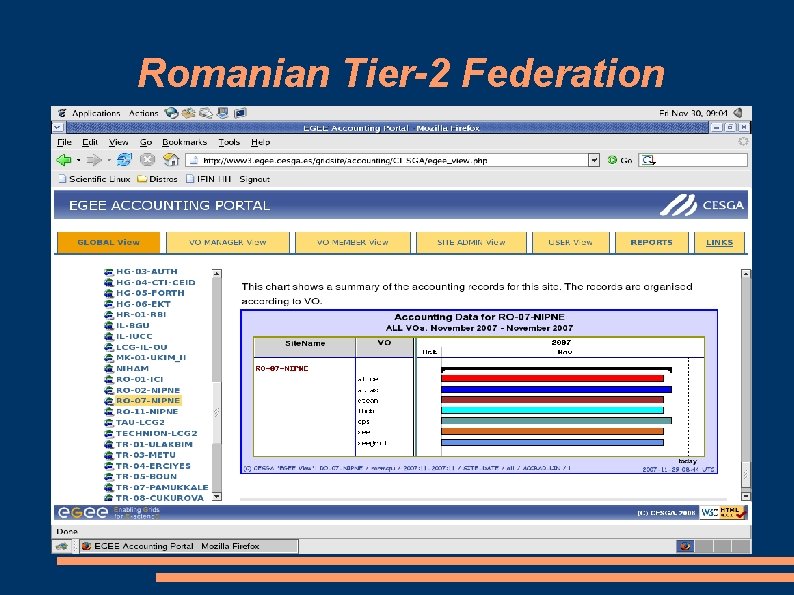
Task: Click the Firefox Forward arrow button
Action: 94,161
